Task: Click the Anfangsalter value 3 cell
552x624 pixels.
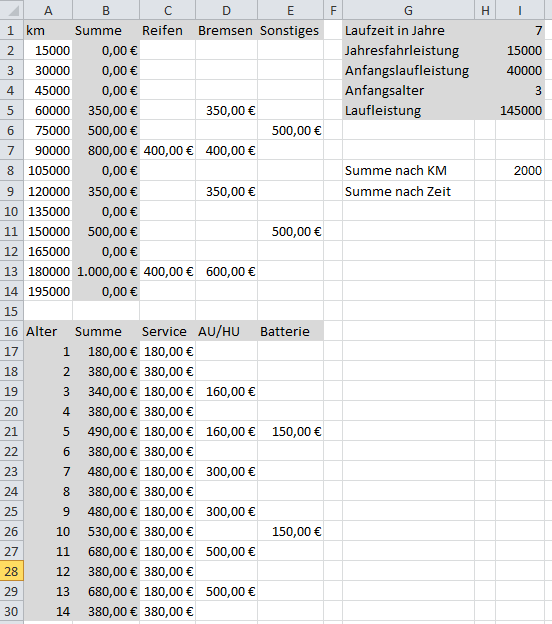Action: click(x=520, y=90)
